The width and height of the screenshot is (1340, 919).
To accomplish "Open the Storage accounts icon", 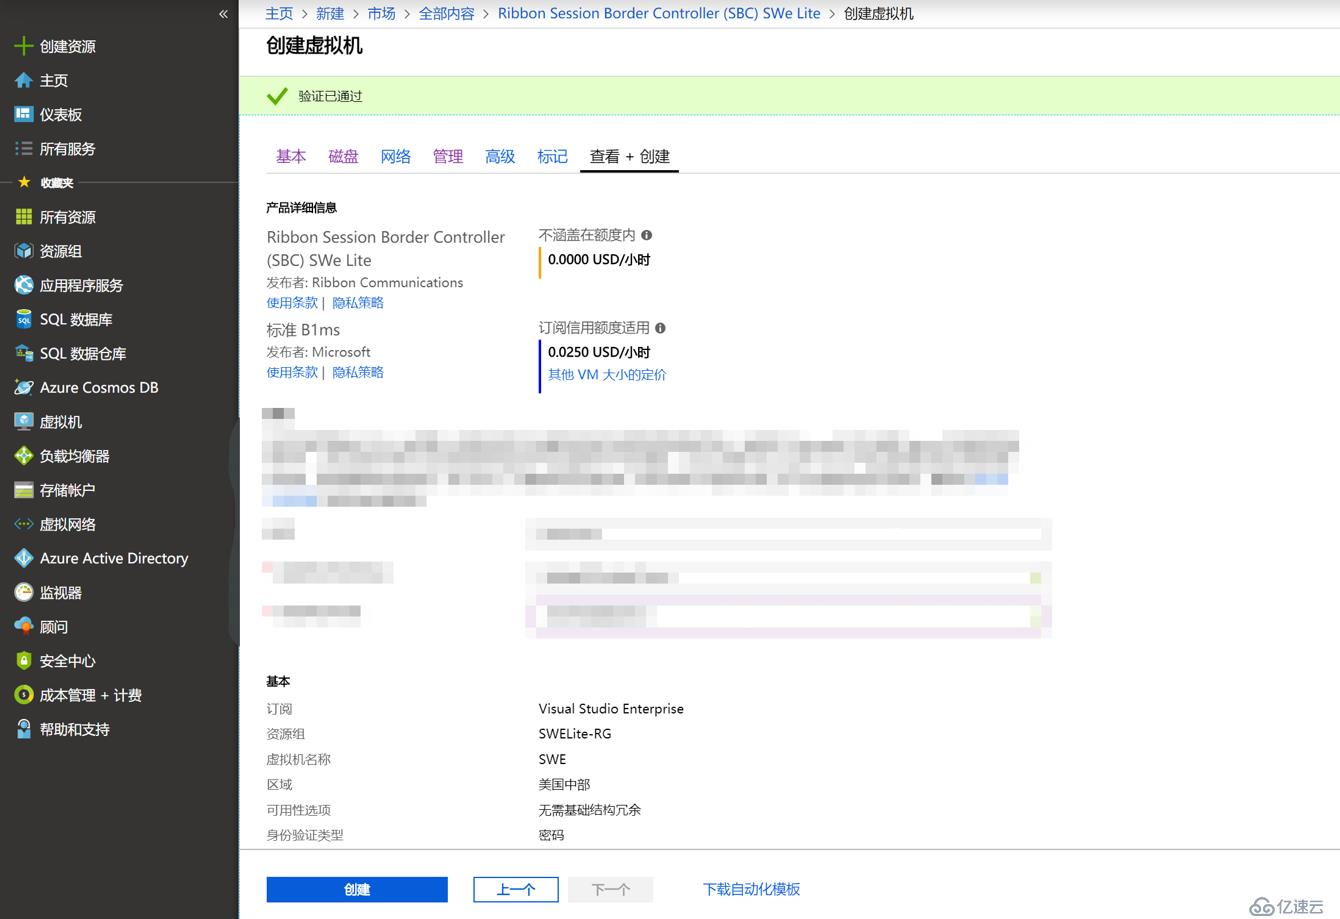I will [x=23, y=490].
